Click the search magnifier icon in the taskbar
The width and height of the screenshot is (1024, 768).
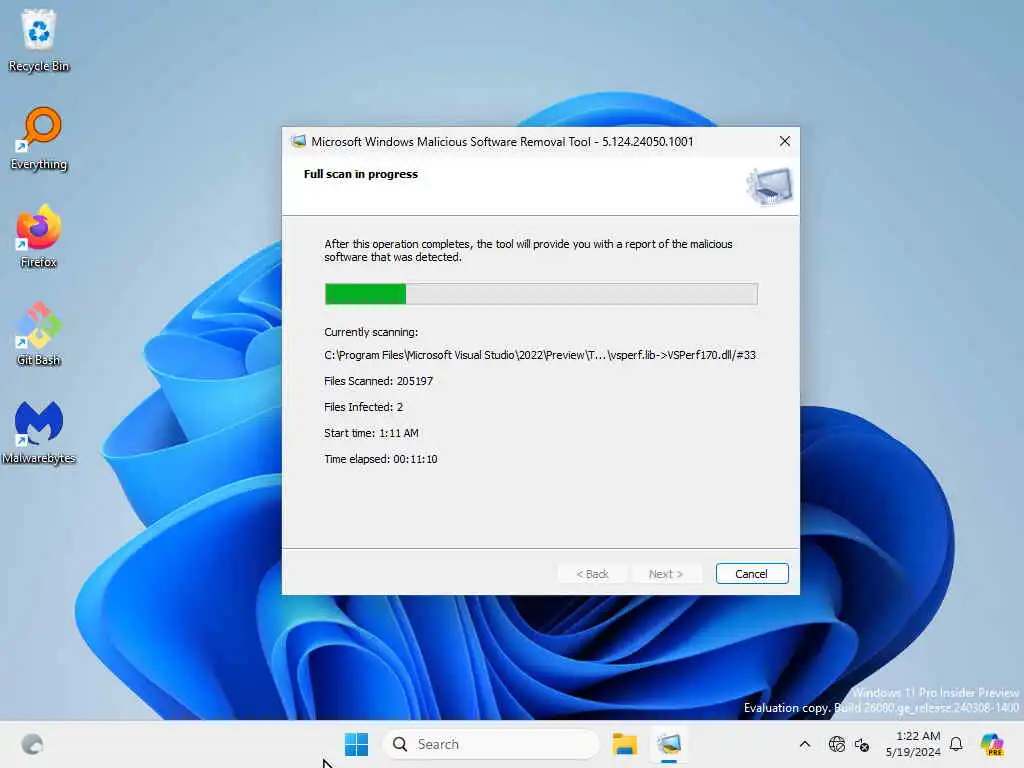400,744
